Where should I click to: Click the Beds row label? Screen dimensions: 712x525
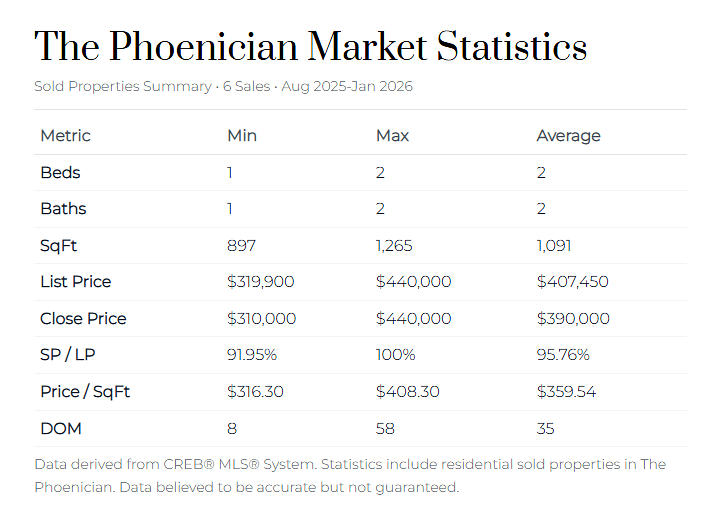pos(60,173)
